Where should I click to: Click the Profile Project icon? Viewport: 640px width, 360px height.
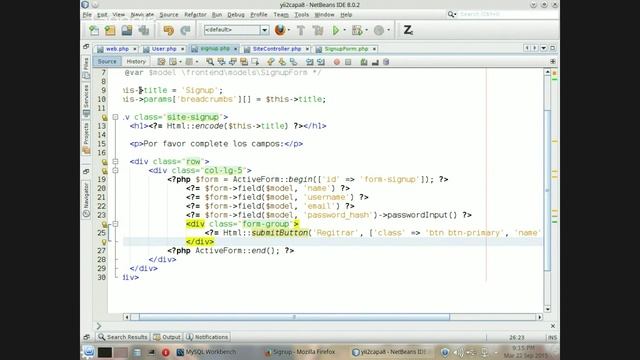(379, 30)
